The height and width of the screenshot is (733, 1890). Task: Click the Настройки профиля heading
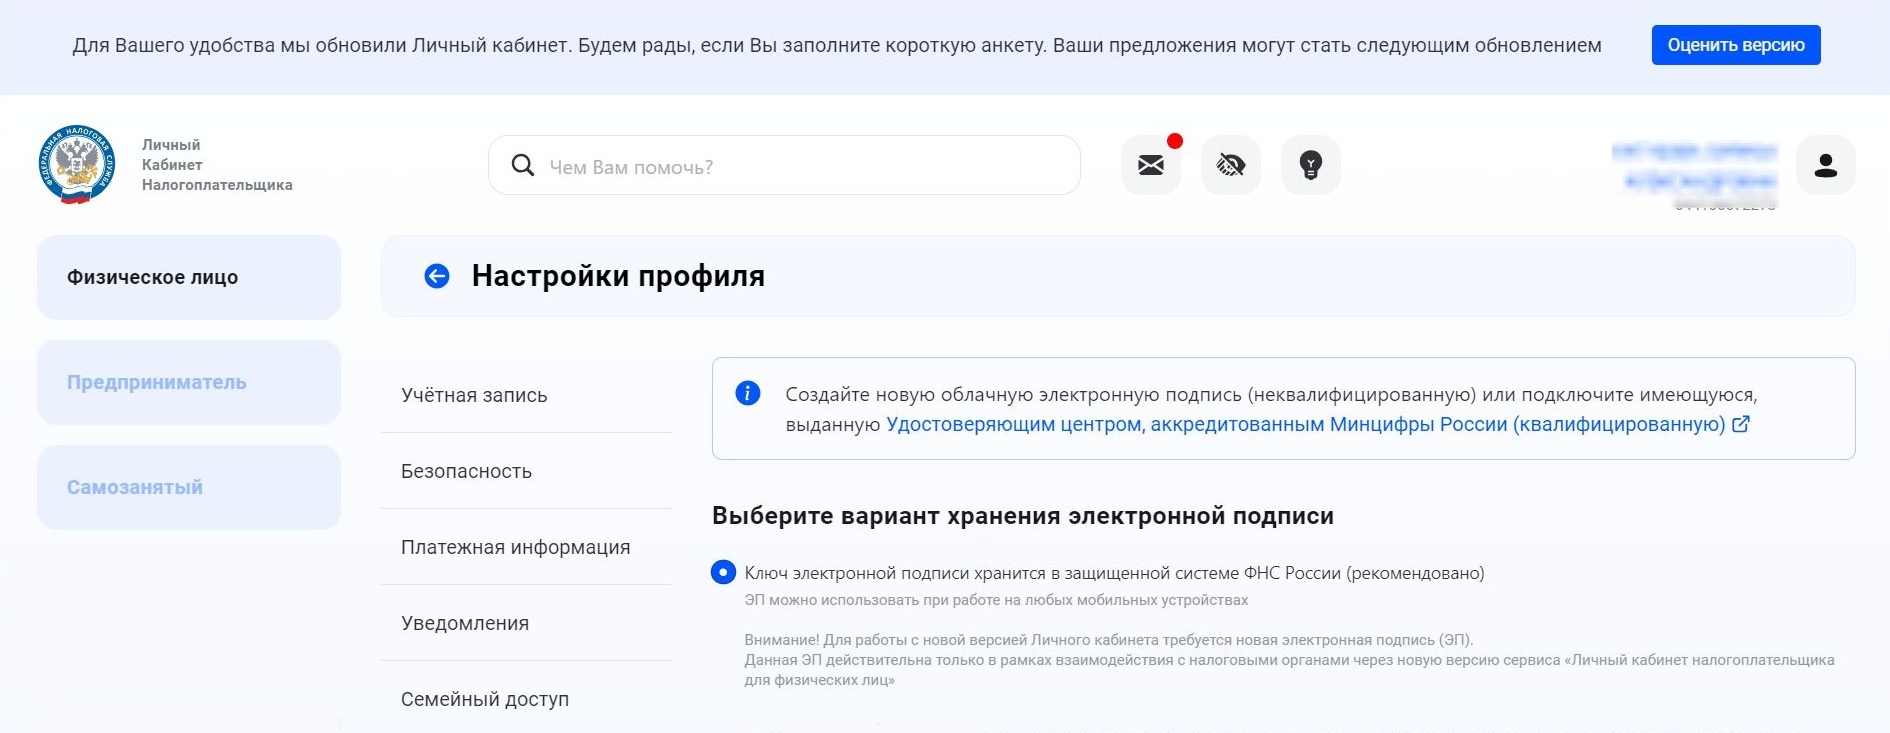[618, 276]
